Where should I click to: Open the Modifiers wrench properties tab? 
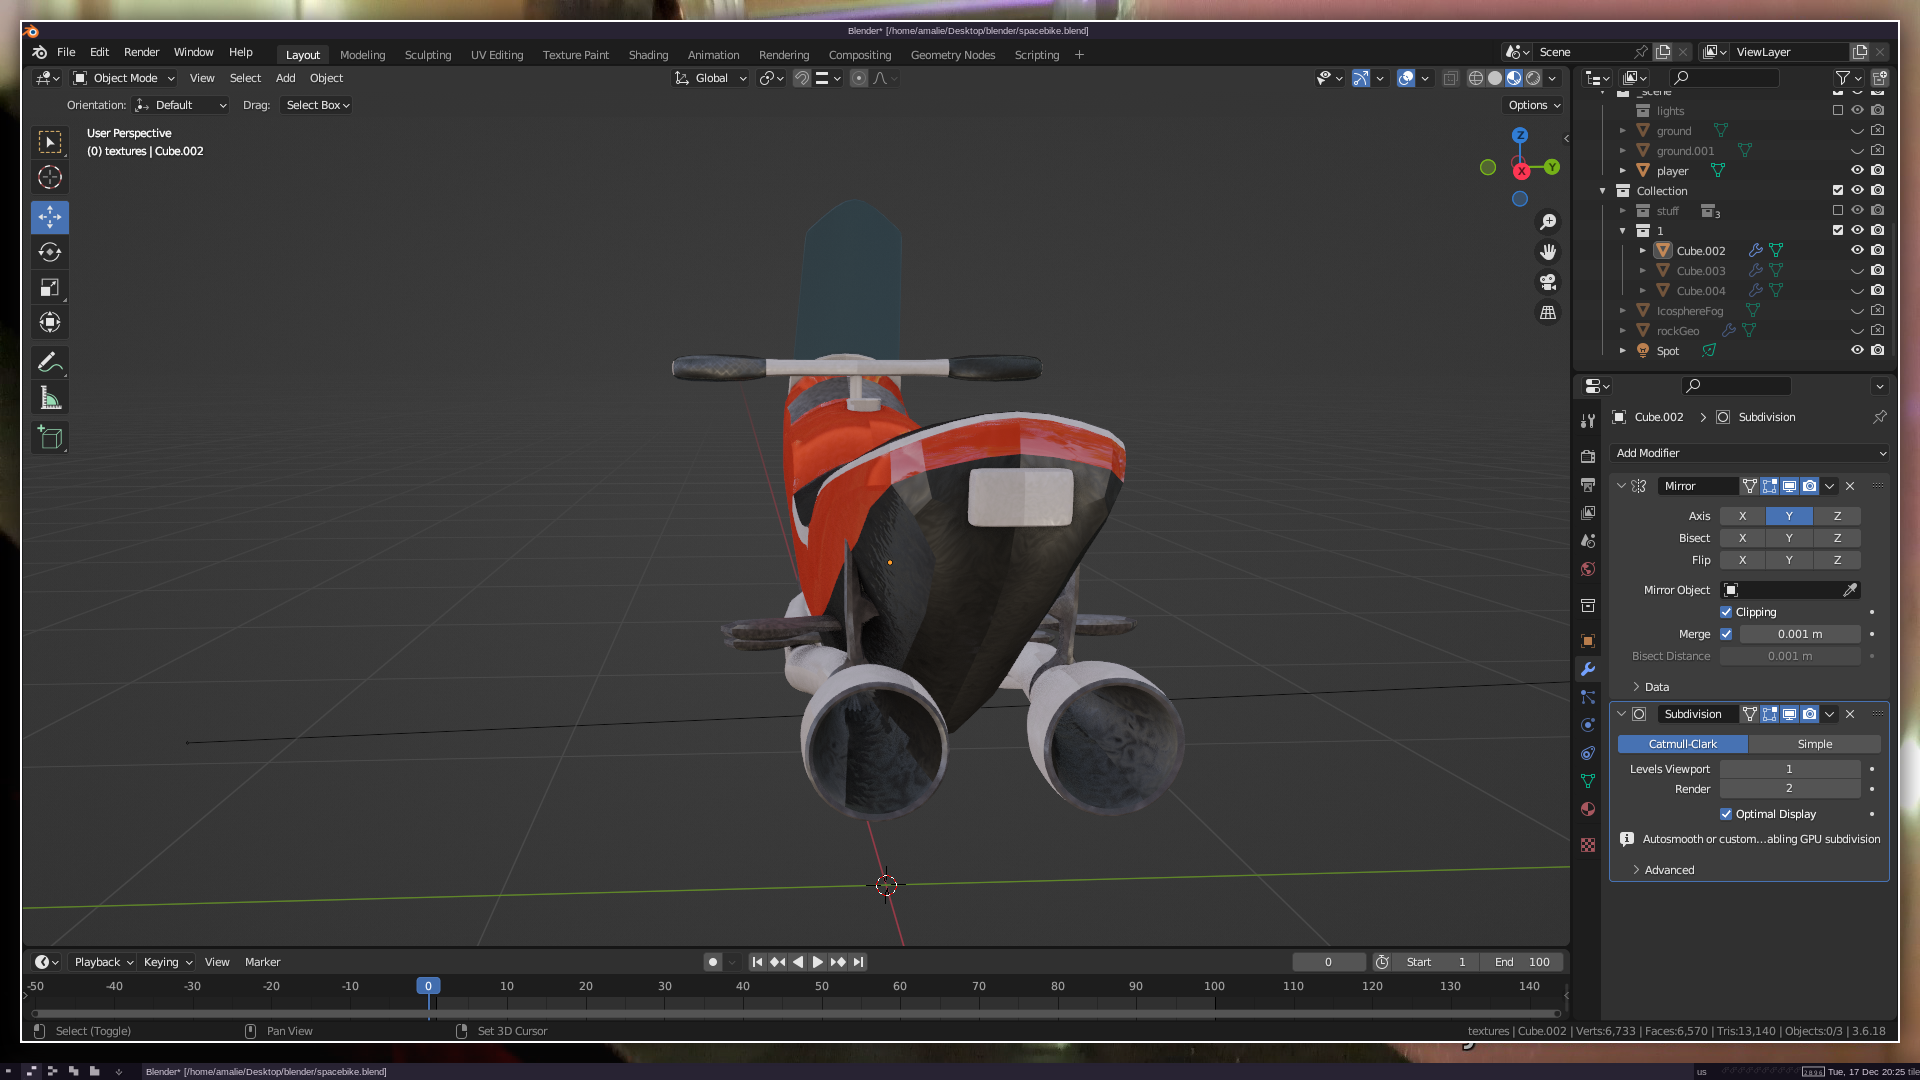[x=1588, y=669]
